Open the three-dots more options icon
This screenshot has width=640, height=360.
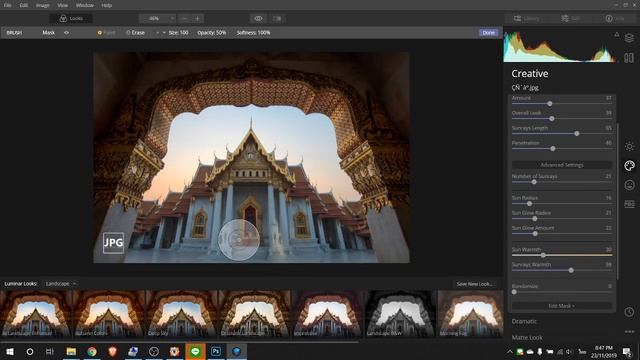click(629, 331)
